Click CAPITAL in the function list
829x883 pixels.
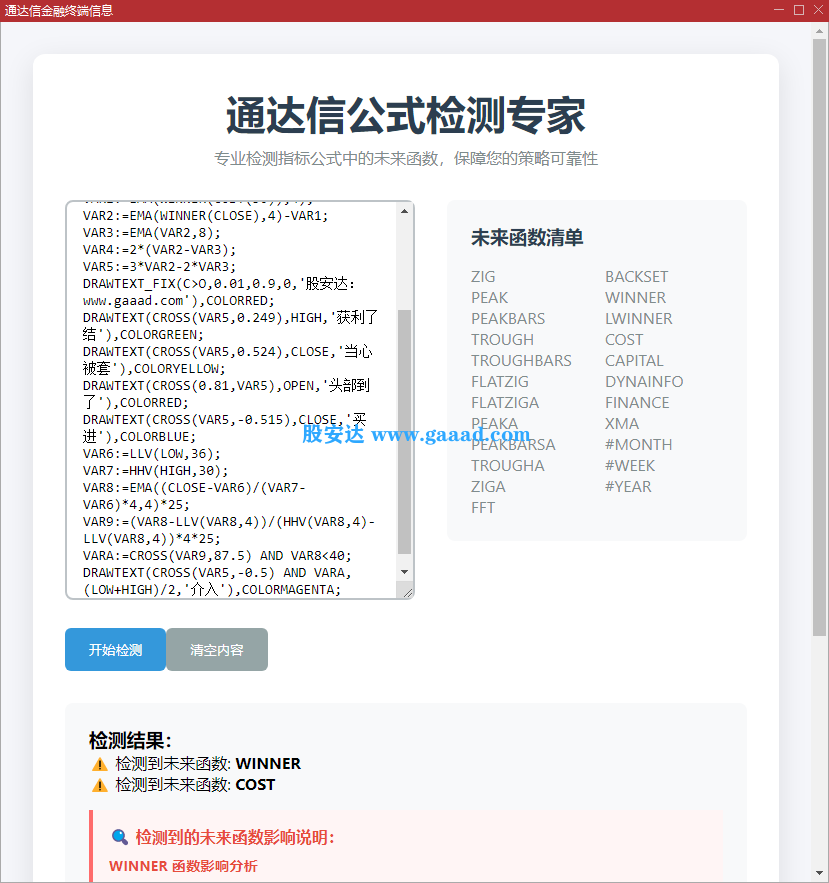tap(634, 360)
